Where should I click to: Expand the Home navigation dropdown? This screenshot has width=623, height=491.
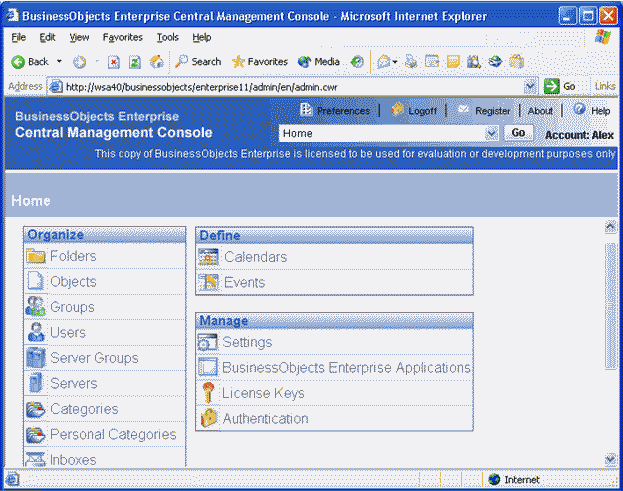(x=492, y=133)
